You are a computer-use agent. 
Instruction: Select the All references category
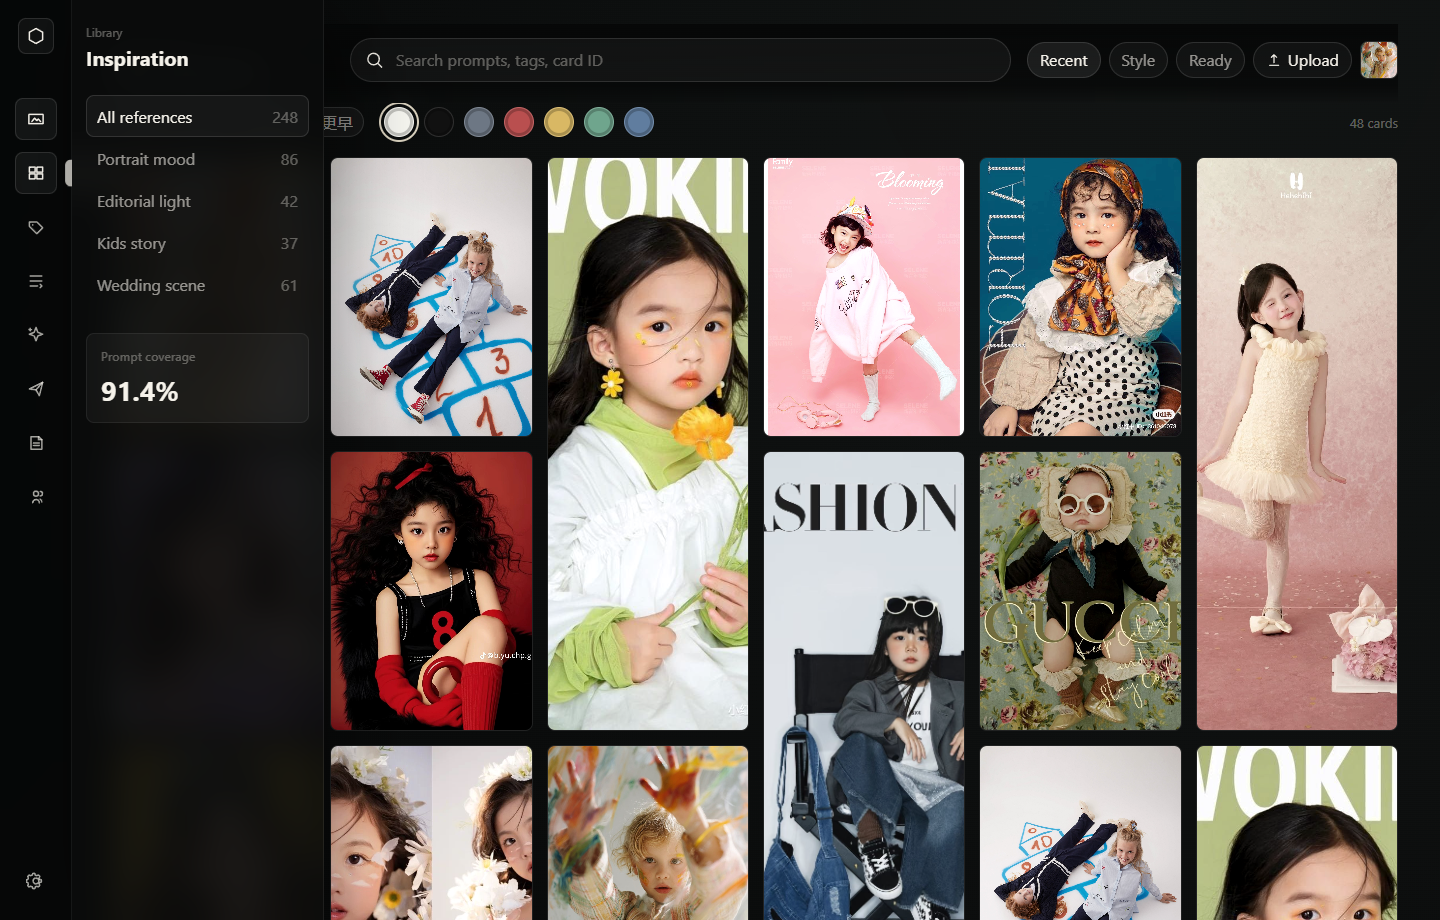(x=197, y=117)
